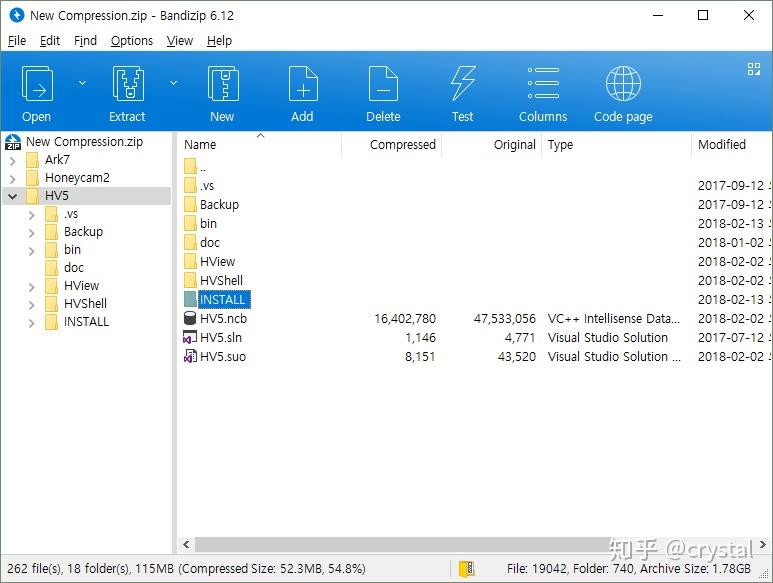Expand the HView subfolder in tree
The image size is (773, 583).
tap(32, 287)
